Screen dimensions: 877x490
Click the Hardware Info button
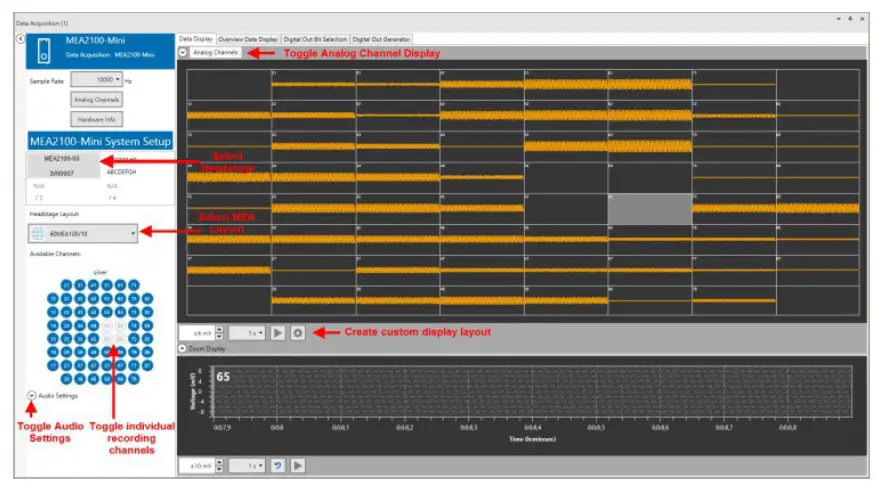pos(97,119)
